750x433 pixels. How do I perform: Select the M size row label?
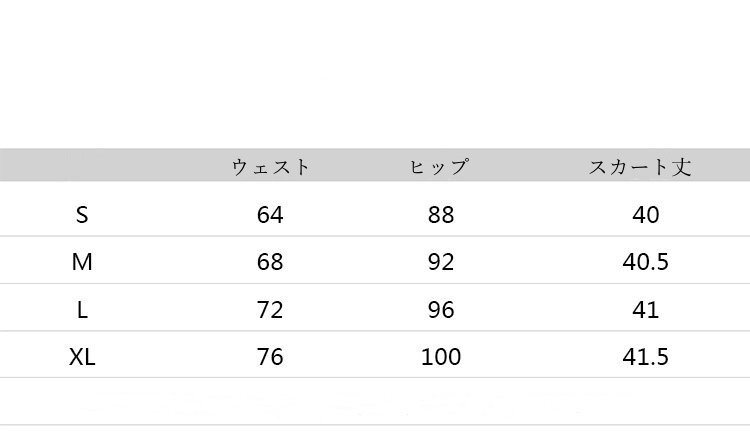(82, 262)
